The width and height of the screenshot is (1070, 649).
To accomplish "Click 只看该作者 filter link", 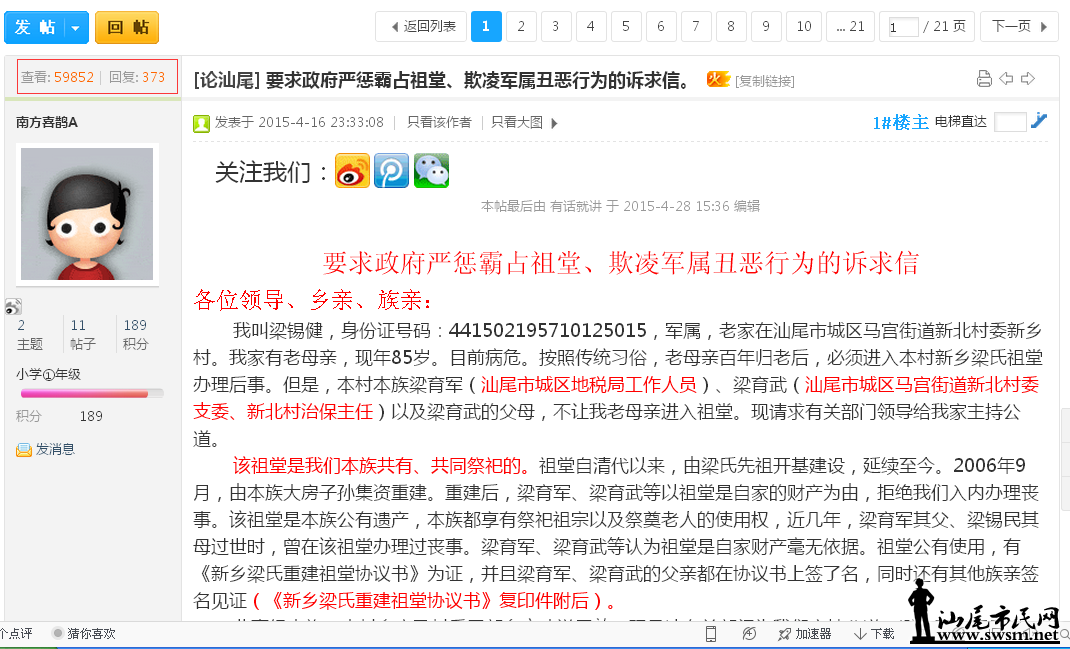I will [x=439, y=123].
